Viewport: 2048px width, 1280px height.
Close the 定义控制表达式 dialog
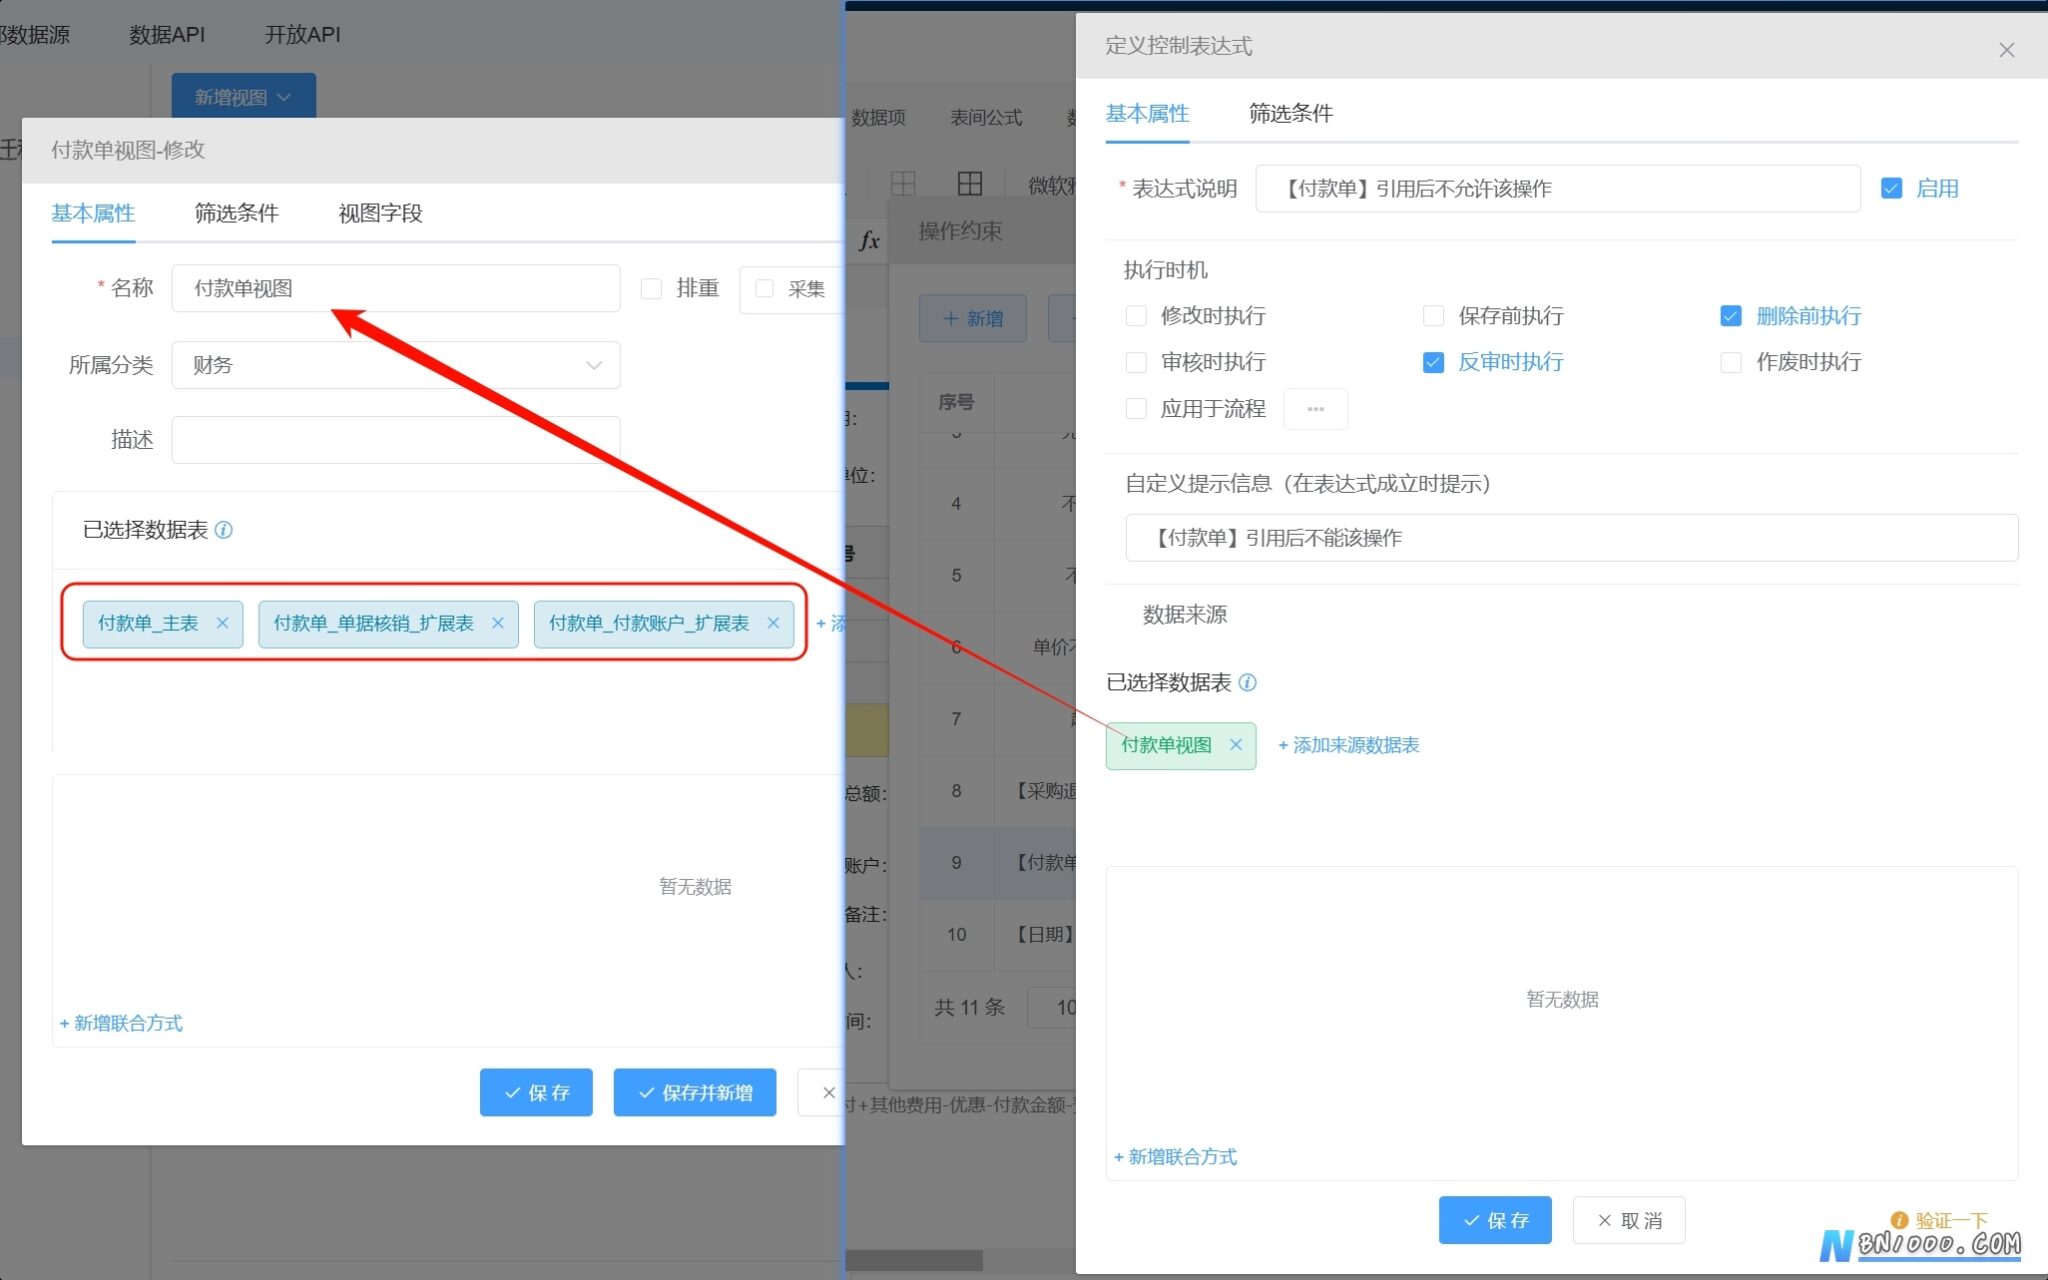pos(2006,50)
